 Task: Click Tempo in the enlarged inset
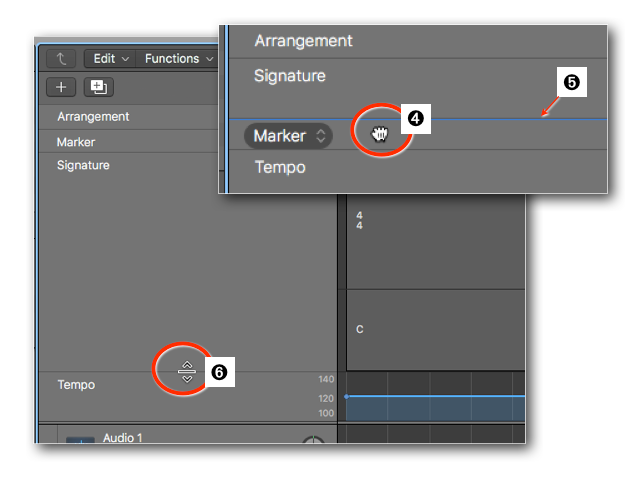tap(280, 167)
